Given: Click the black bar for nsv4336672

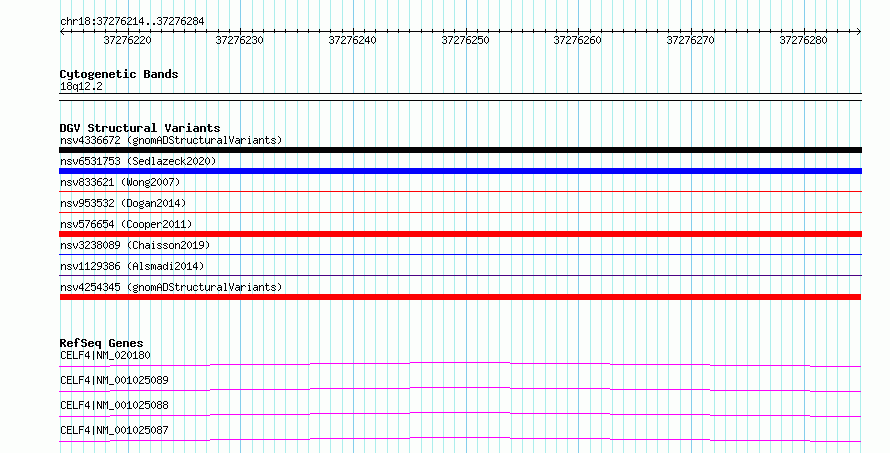Looking at the screenshot, I should click(x=460, y=150).
